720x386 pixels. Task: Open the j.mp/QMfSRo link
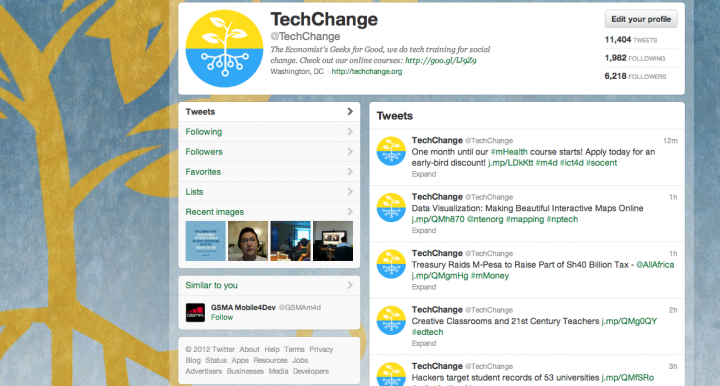628,377
